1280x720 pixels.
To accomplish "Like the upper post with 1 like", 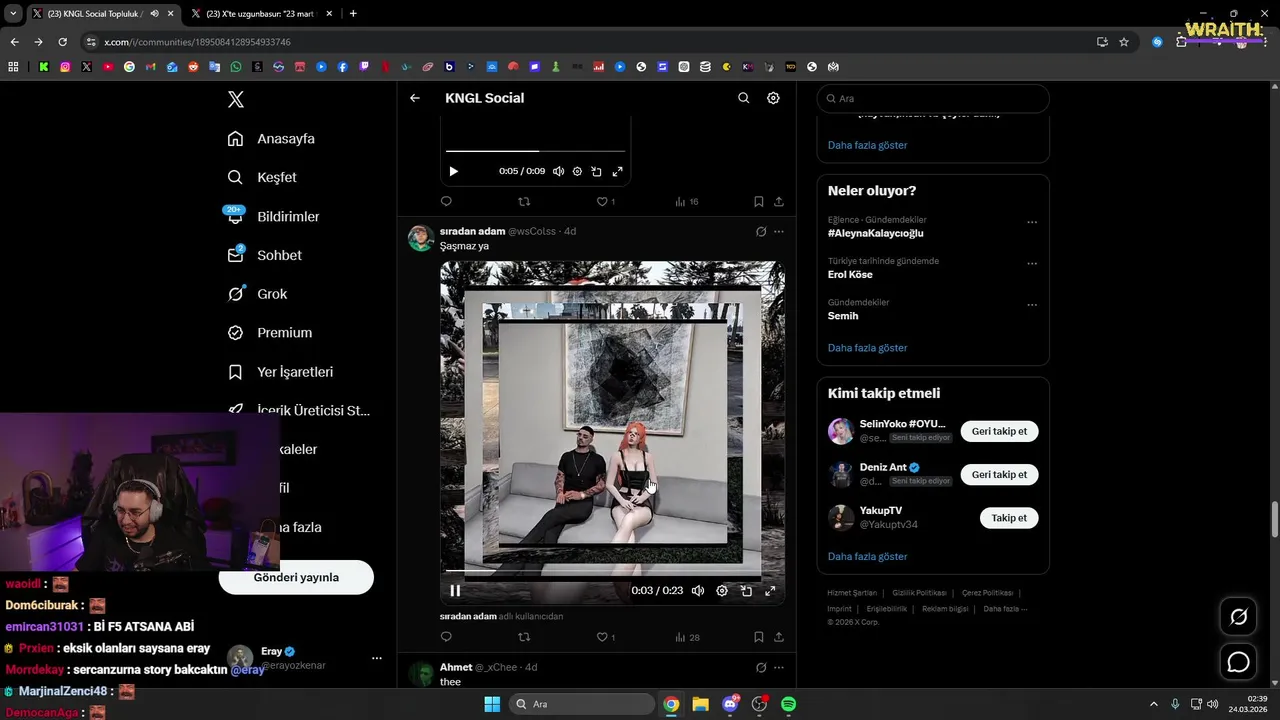I will click(x=605, y=201).
